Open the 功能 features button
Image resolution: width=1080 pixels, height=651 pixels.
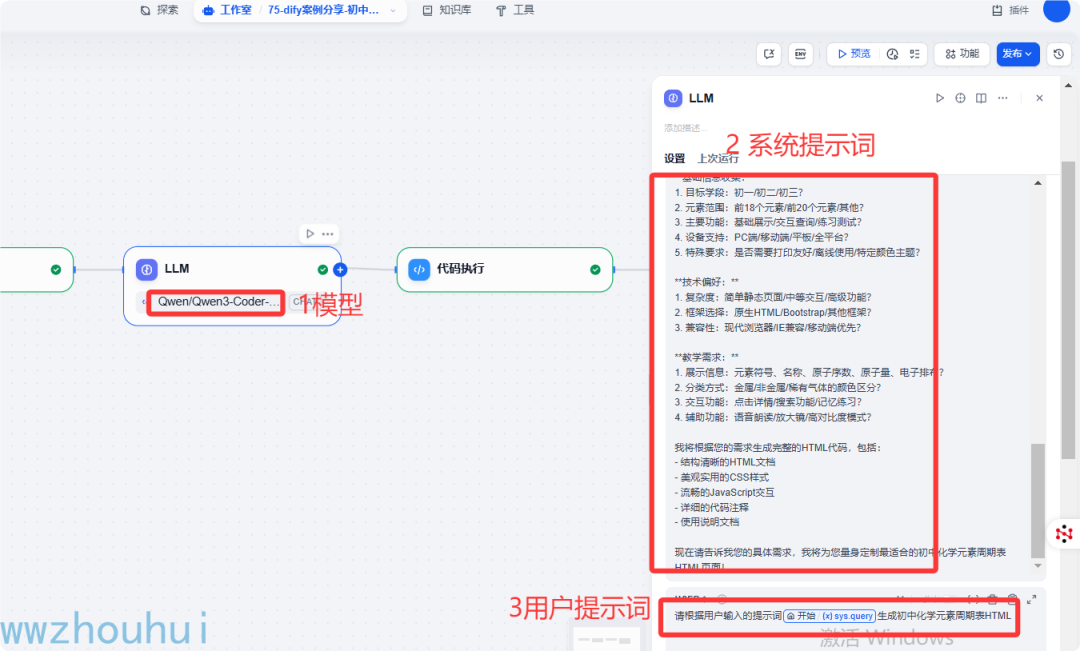[962, 54]
